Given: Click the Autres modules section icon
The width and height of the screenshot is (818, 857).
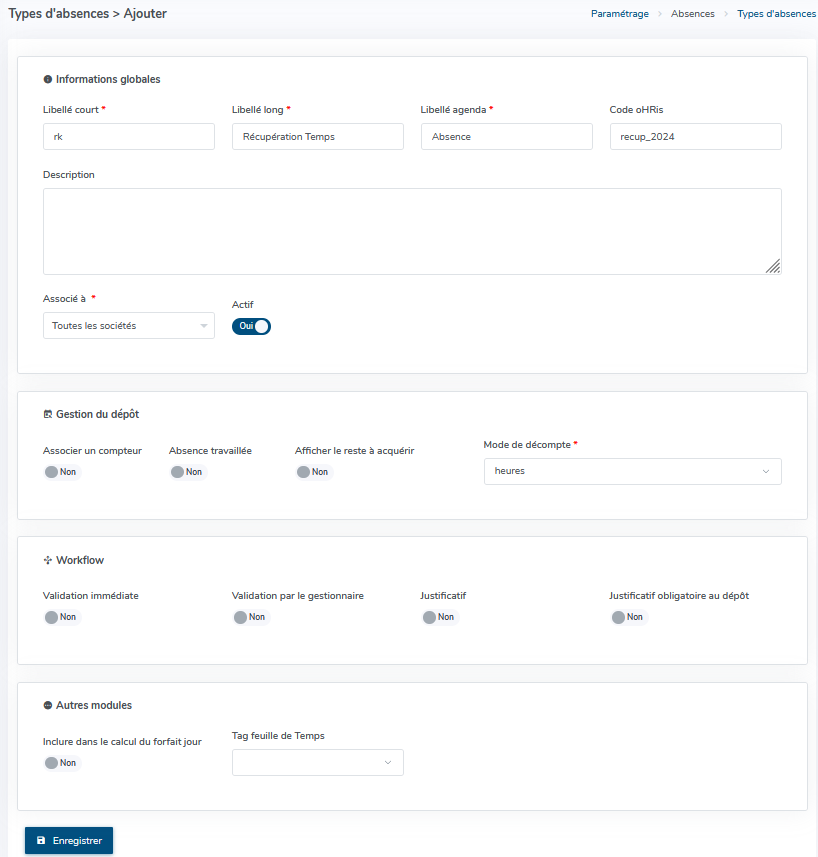Looking at the screenshot, I should 48,706.
